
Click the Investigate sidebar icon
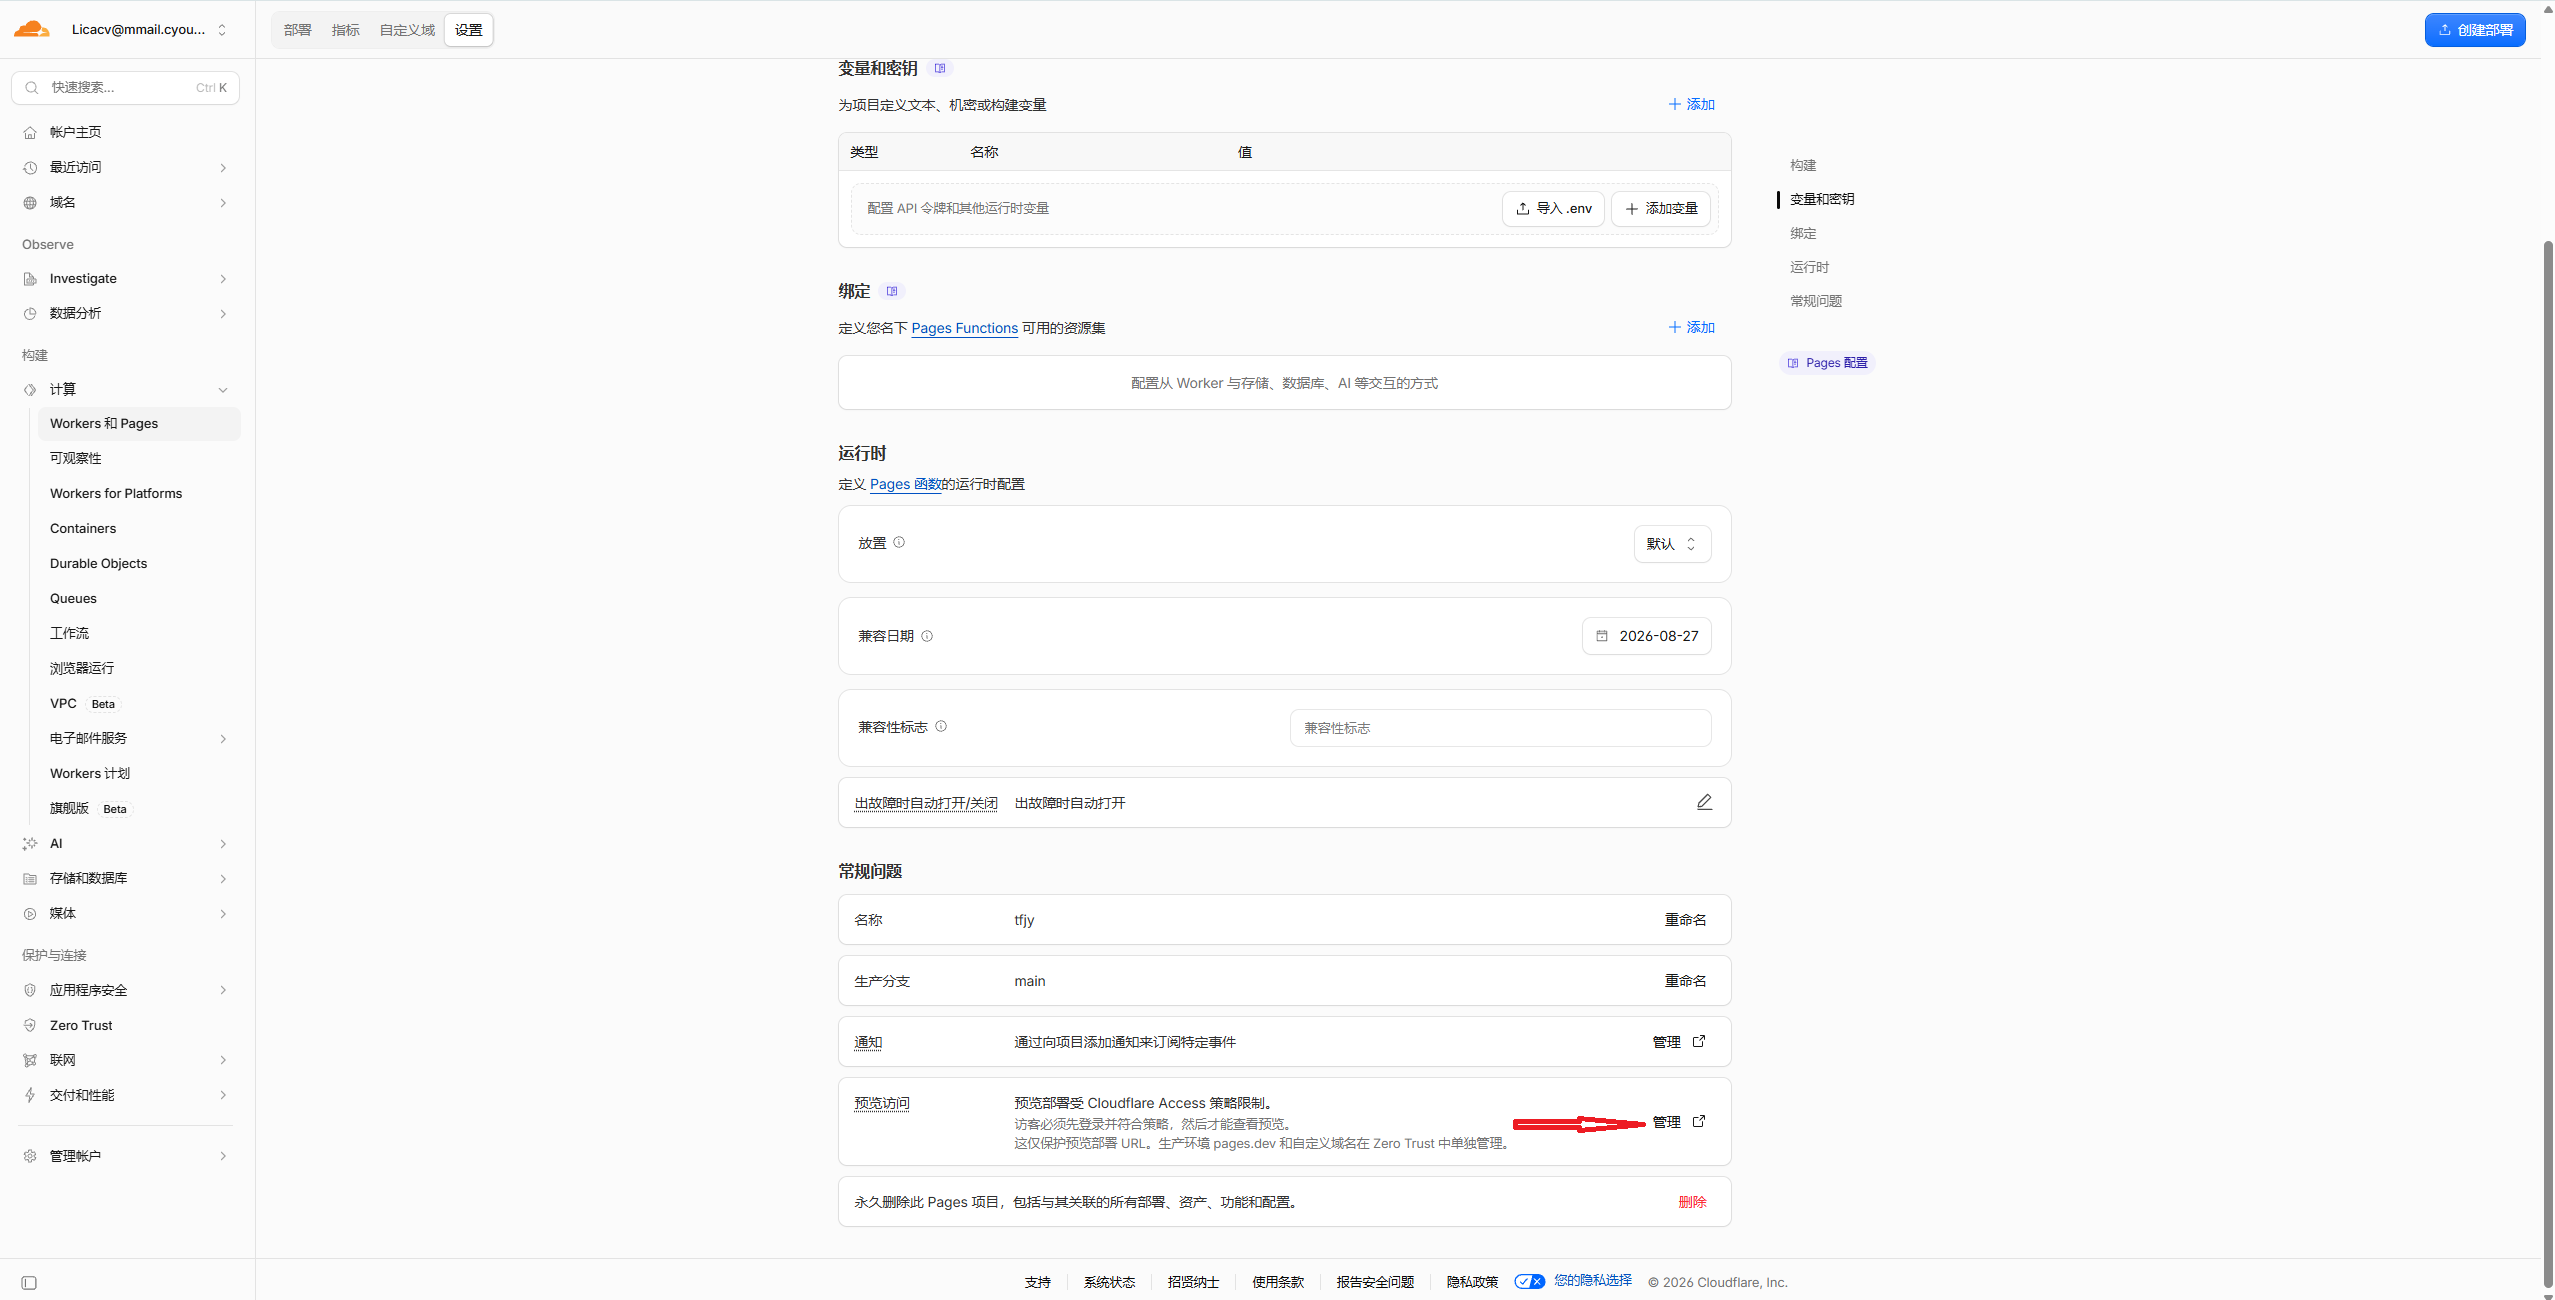click(30, 279)
